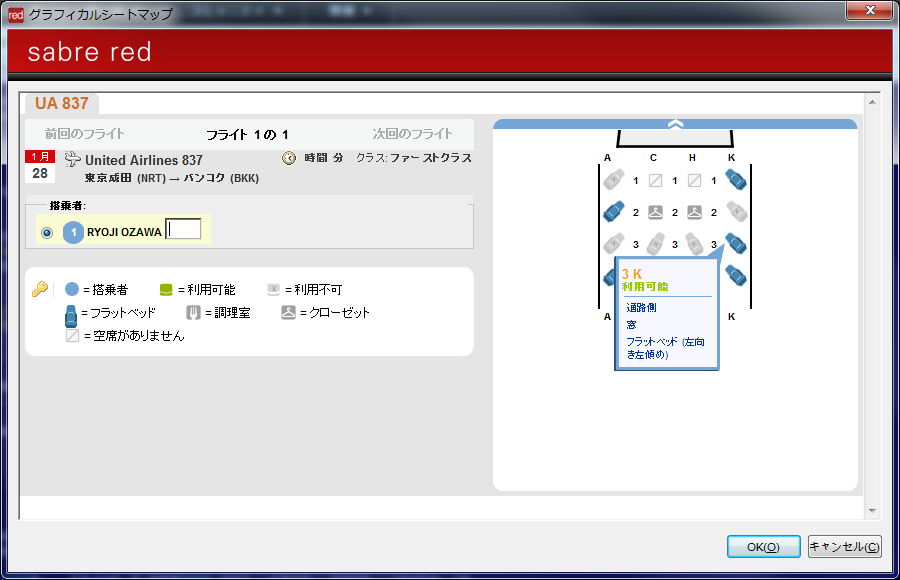
Task: Click the green available-seat legend icon
Action: click(x=166, y=289)
